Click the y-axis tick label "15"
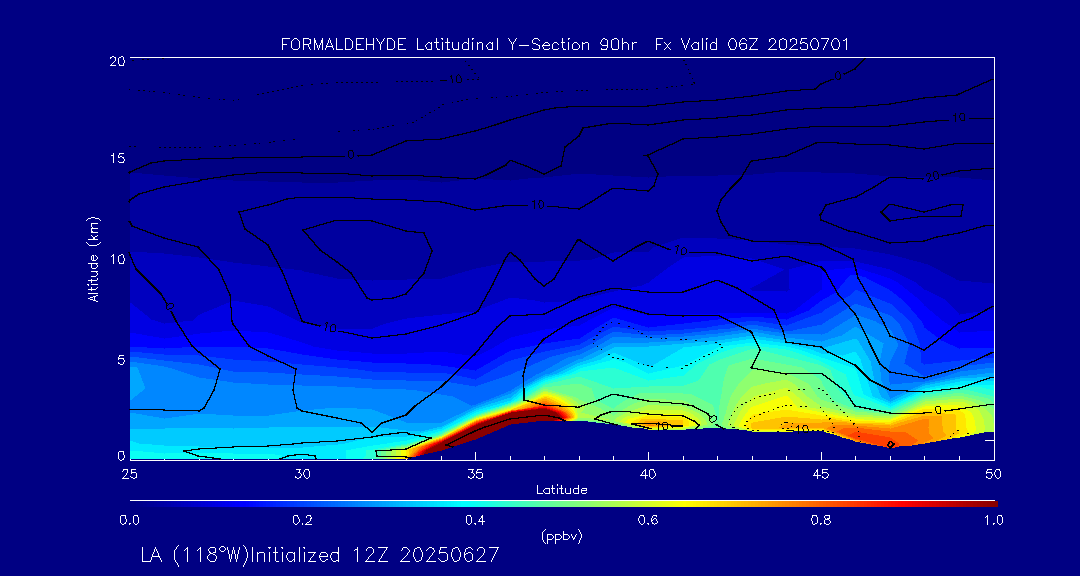Viewport: 1080px width, 576px height. pyautogui.click(x=117, y=158)
